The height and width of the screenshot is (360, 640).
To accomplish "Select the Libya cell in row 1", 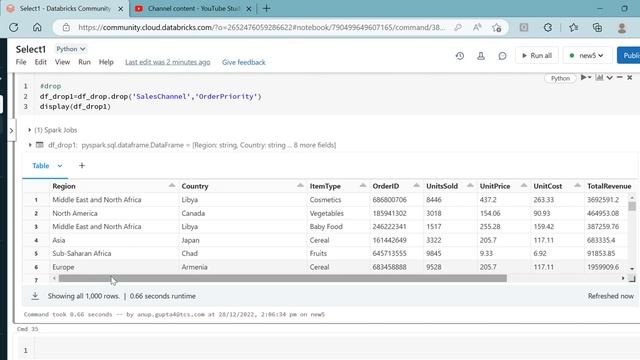I will [242, 200].
